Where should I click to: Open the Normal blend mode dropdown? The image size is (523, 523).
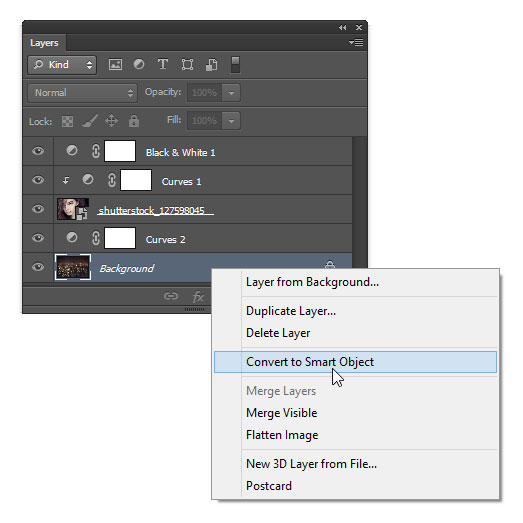(x=82, y=93)
